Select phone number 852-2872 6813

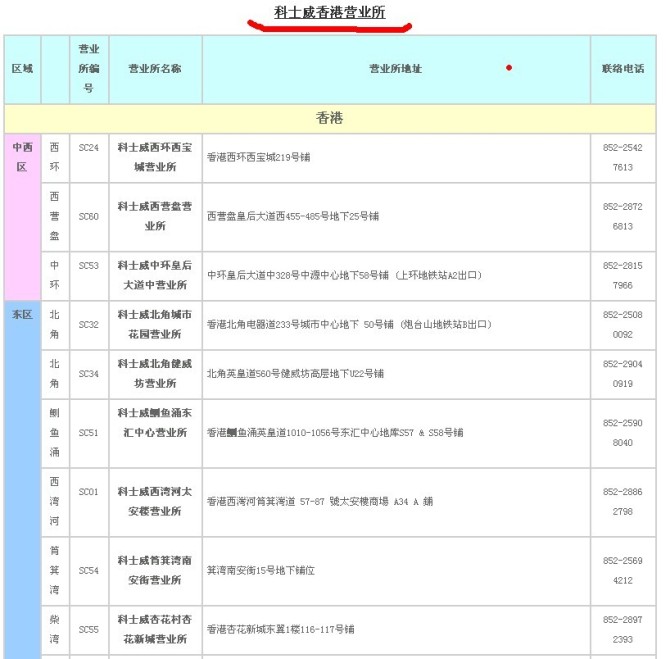coord(623,216)
